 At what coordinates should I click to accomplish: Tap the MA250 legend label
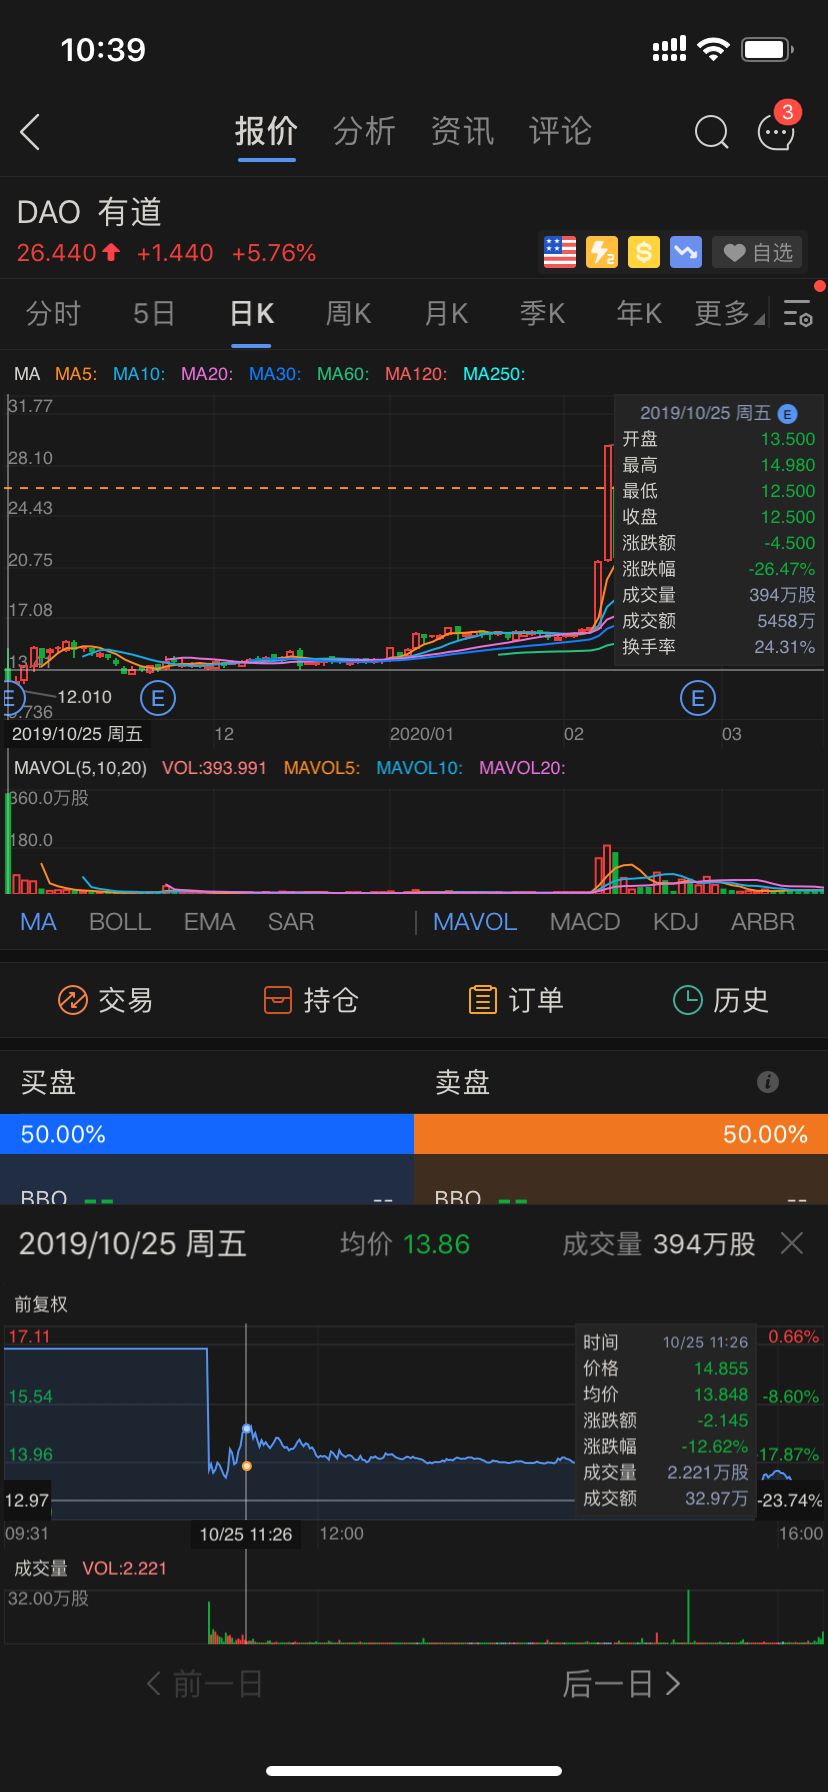click(x=494, y=374)
